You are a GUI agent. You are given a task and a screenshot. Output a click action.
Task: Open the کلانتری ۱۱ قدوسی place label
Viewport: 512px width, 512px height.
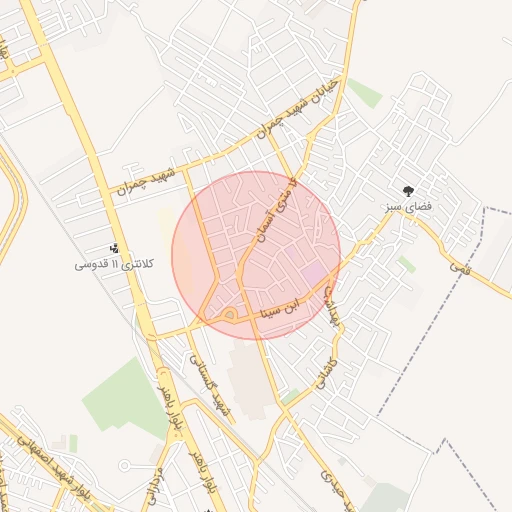click(x=114, y=265)
